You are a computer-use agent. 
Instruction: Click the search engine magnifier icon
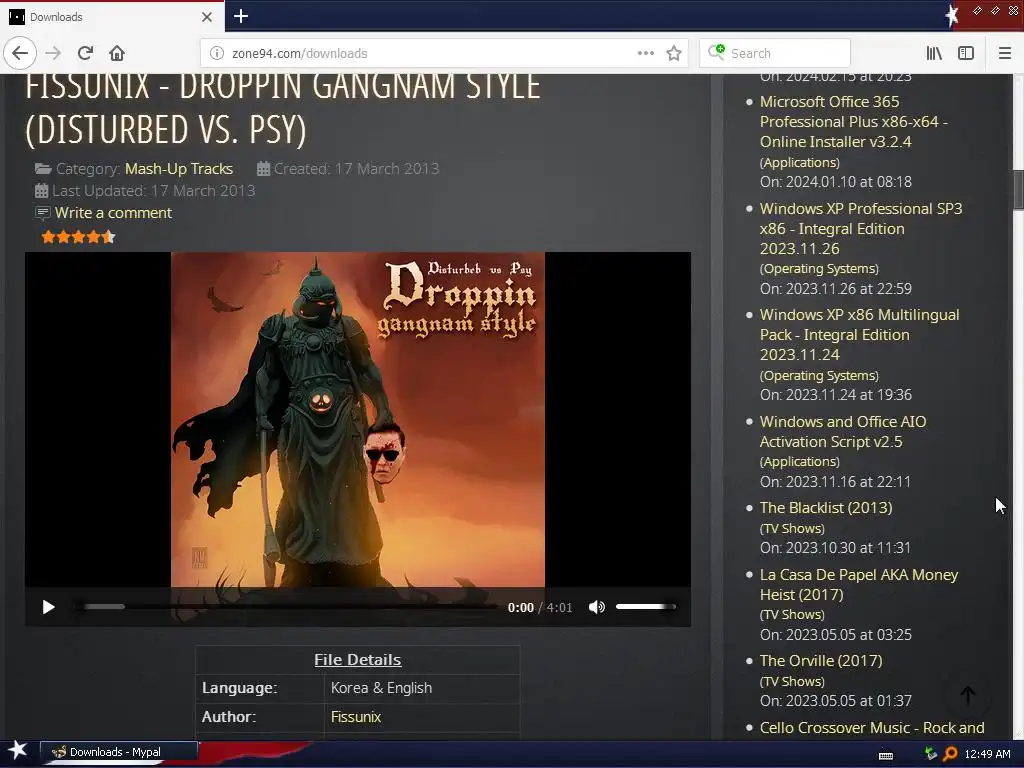click(716, 52)
